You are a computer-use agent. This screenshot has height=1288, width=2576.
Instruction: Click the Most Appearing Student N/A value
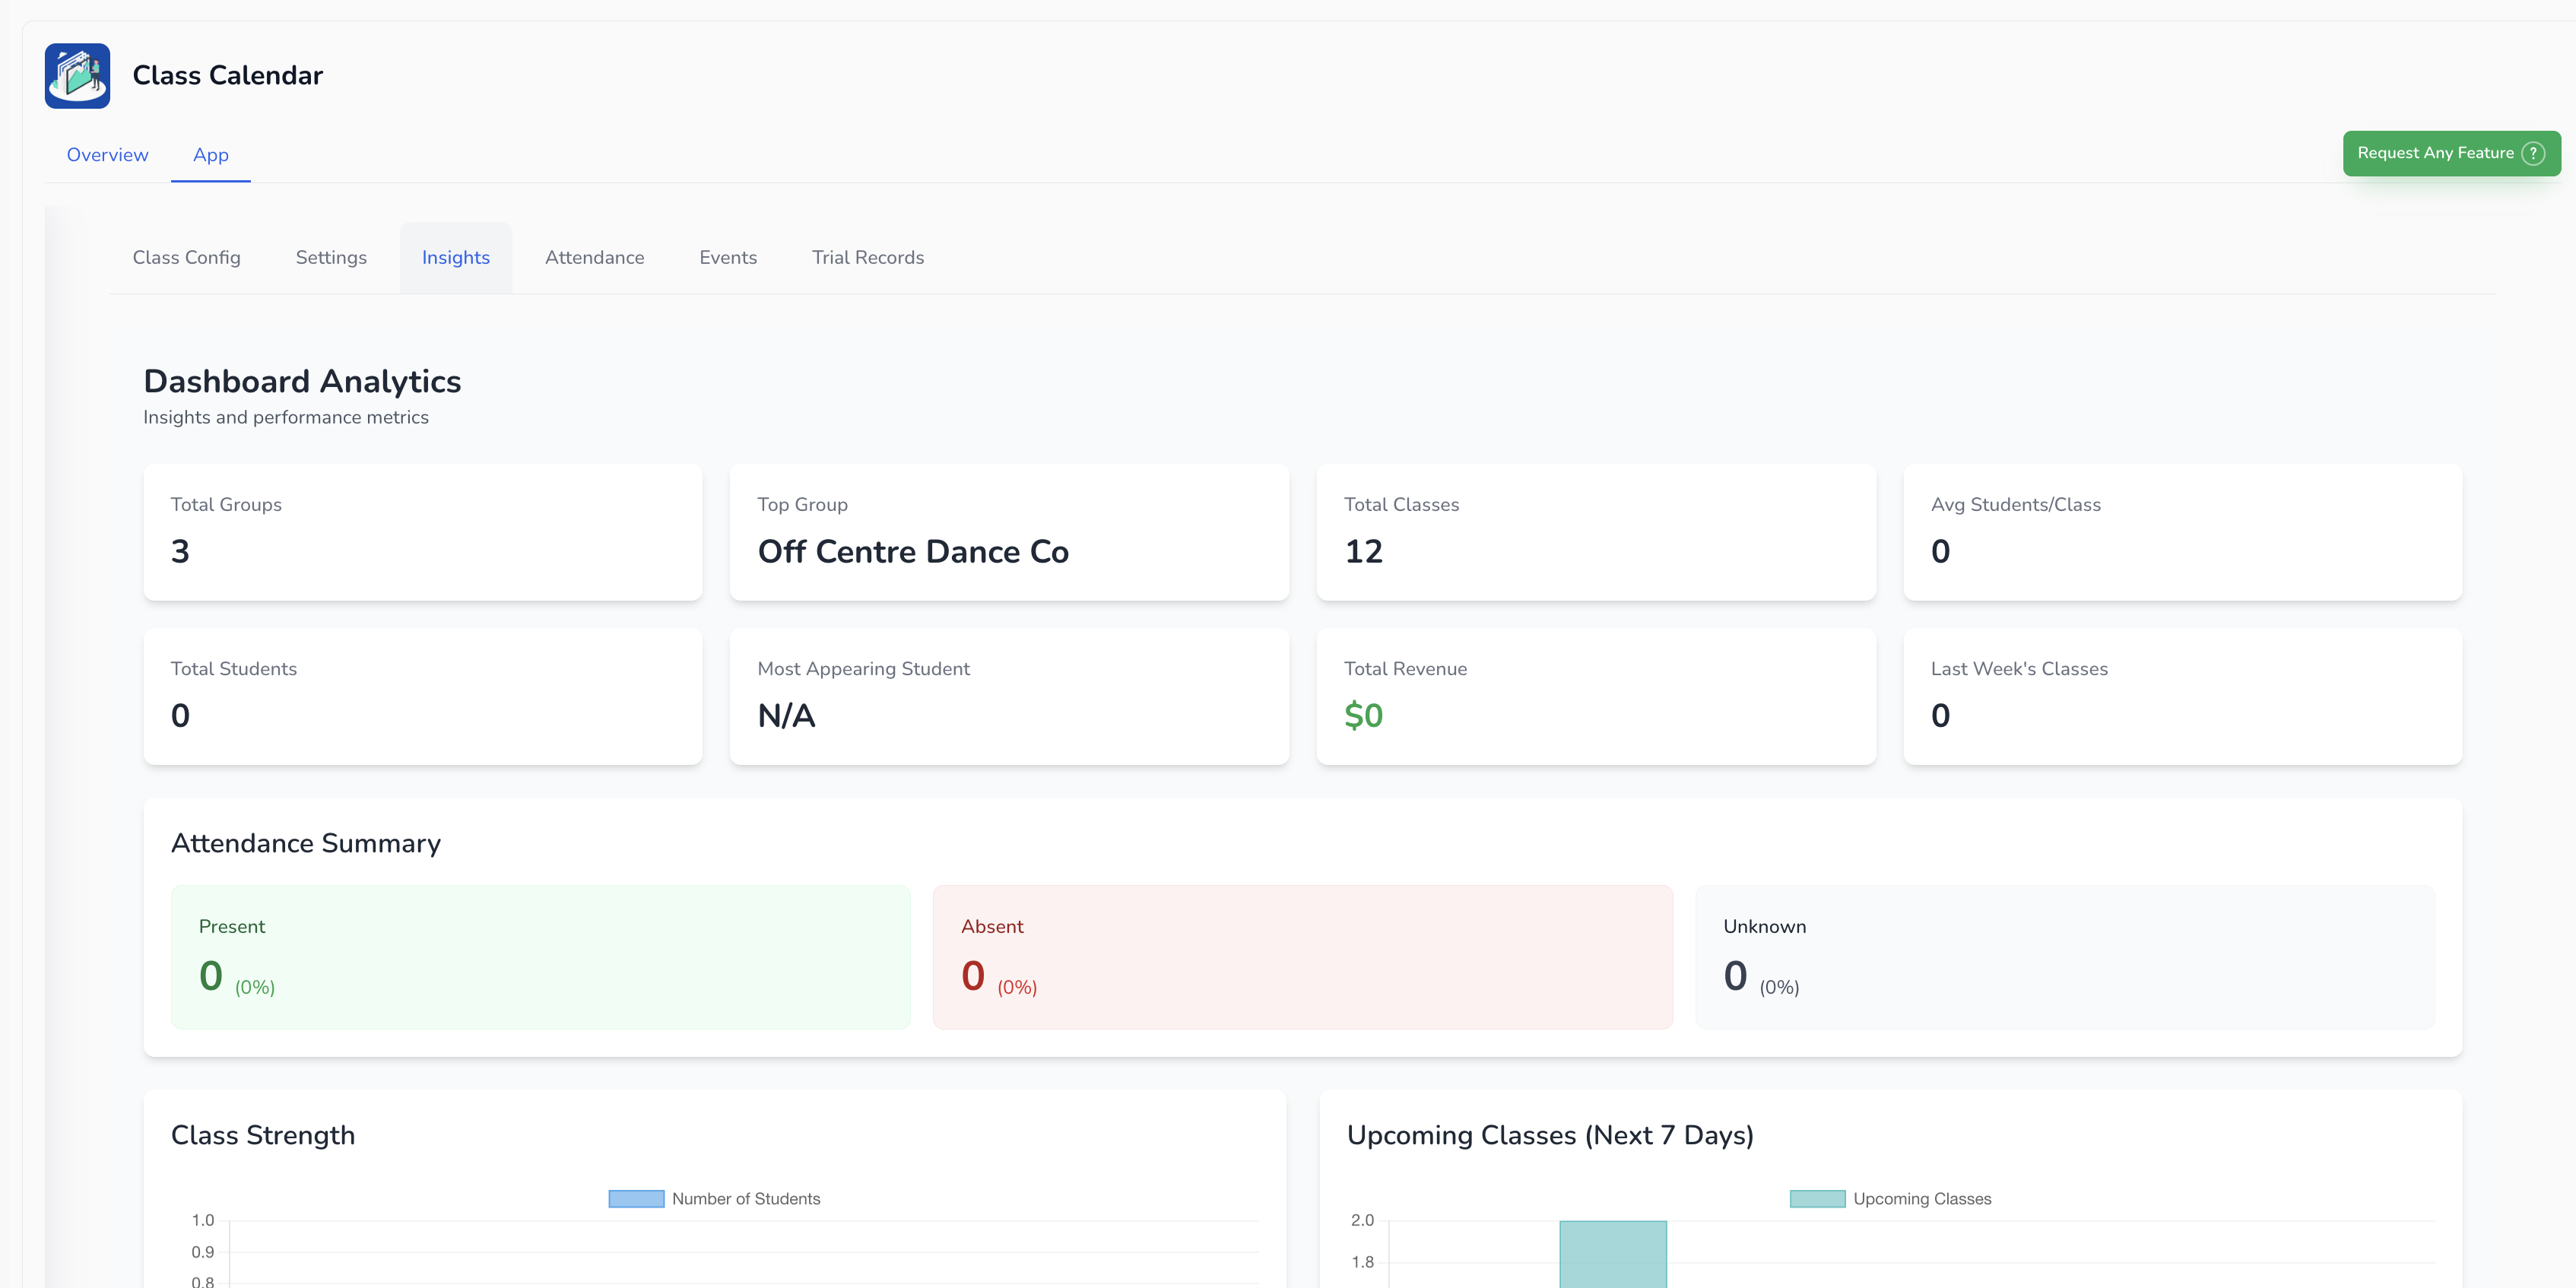pyautogui.click(x=786, y=716)
